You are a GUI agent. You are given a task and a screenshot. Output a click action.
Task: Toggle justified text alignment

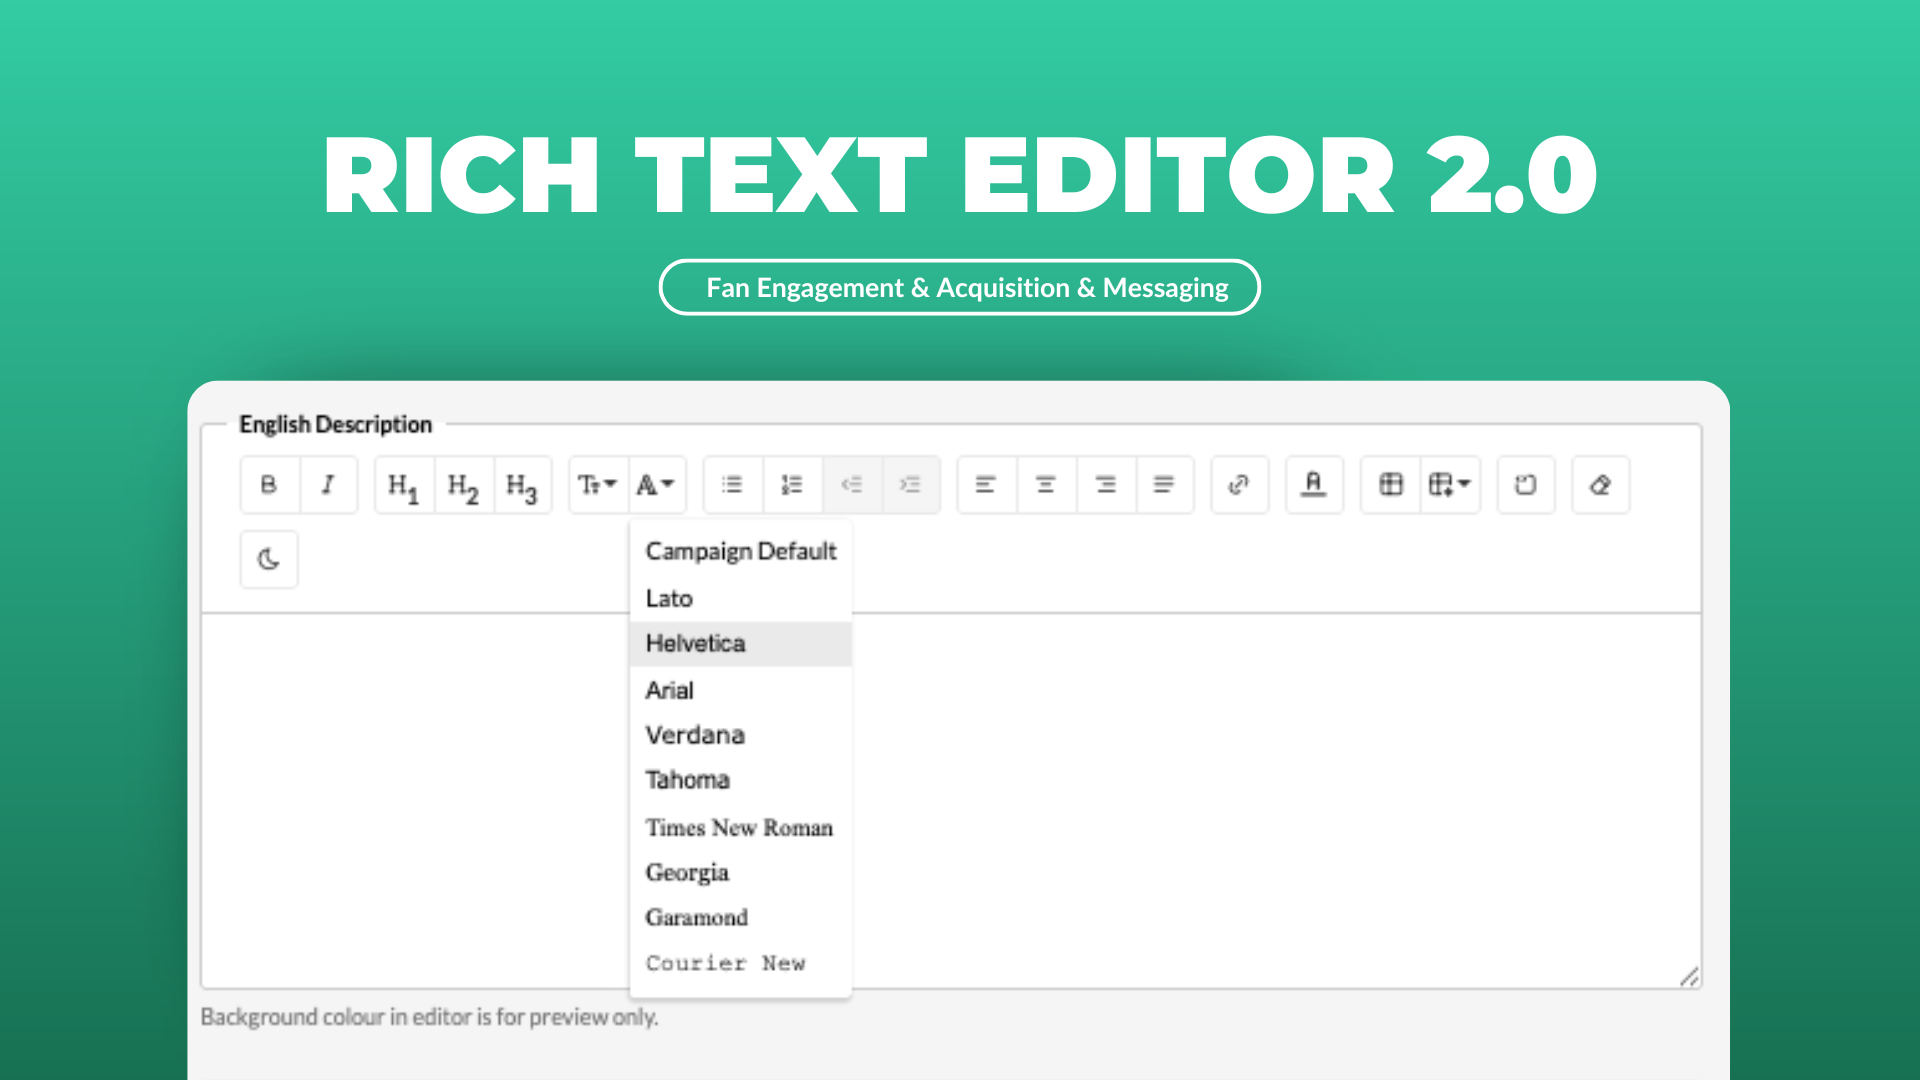tap(1165, 484)
